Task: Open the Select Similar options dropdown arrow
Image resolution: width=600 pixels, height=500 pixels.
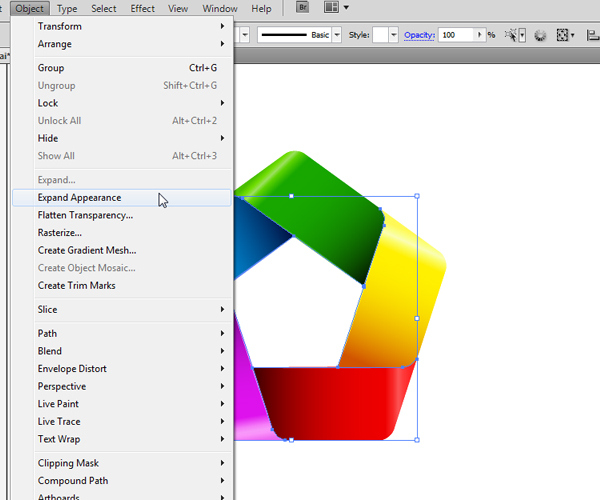Action: (522, 36)
